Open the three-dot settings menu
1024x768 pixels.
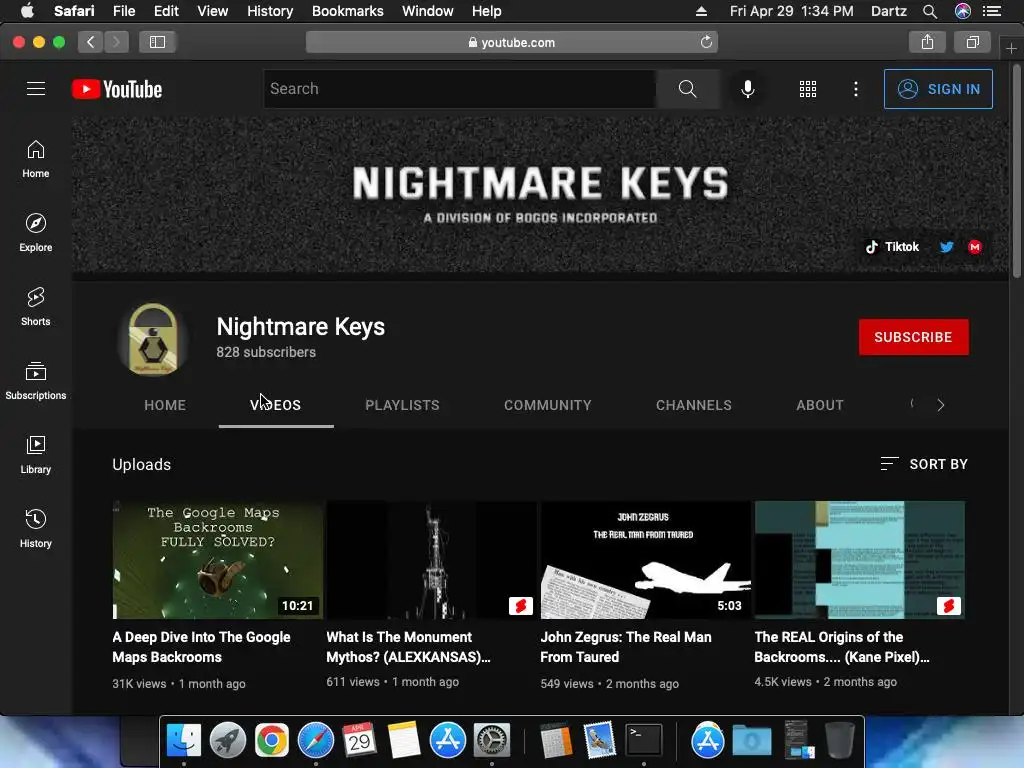(x=856, y=89)
